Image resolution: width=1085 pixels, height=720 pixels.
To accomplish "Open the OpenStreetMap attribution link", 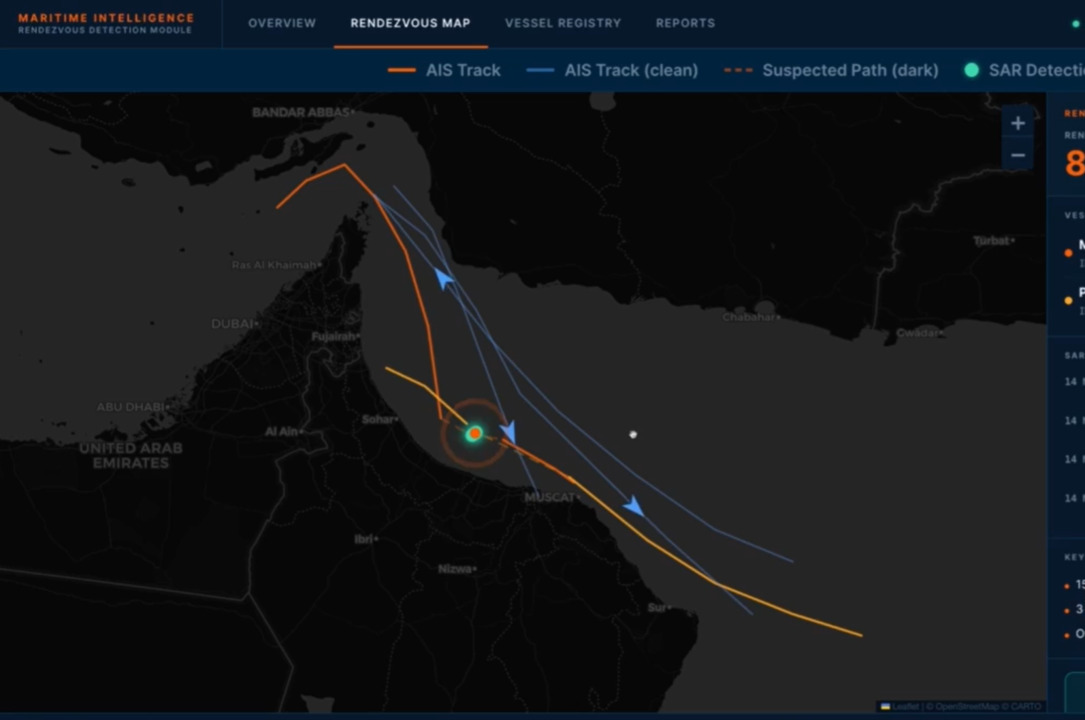I will pyautogui.click(x=965, y=706).
